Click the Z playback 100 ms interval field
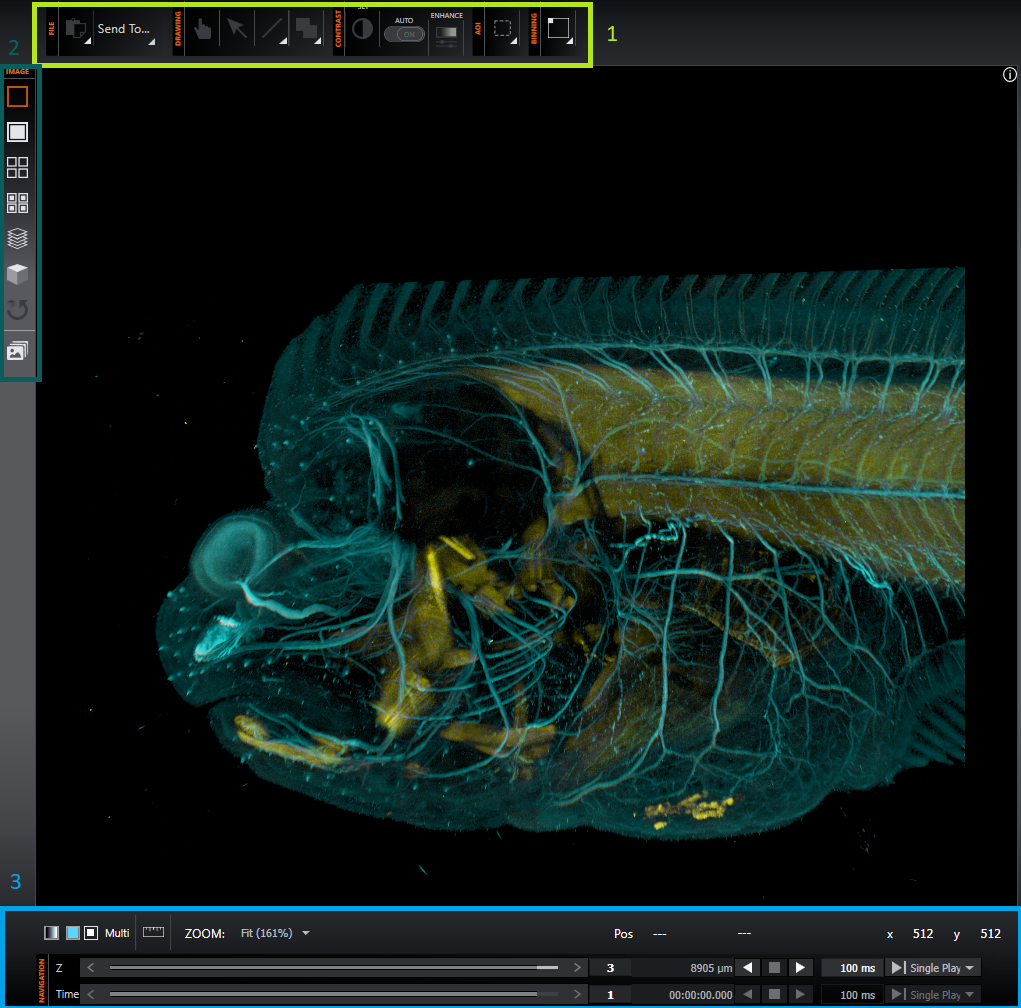Image resolution: width=1021 pixels, height=1008 pixels. click(x=850, y=968)
